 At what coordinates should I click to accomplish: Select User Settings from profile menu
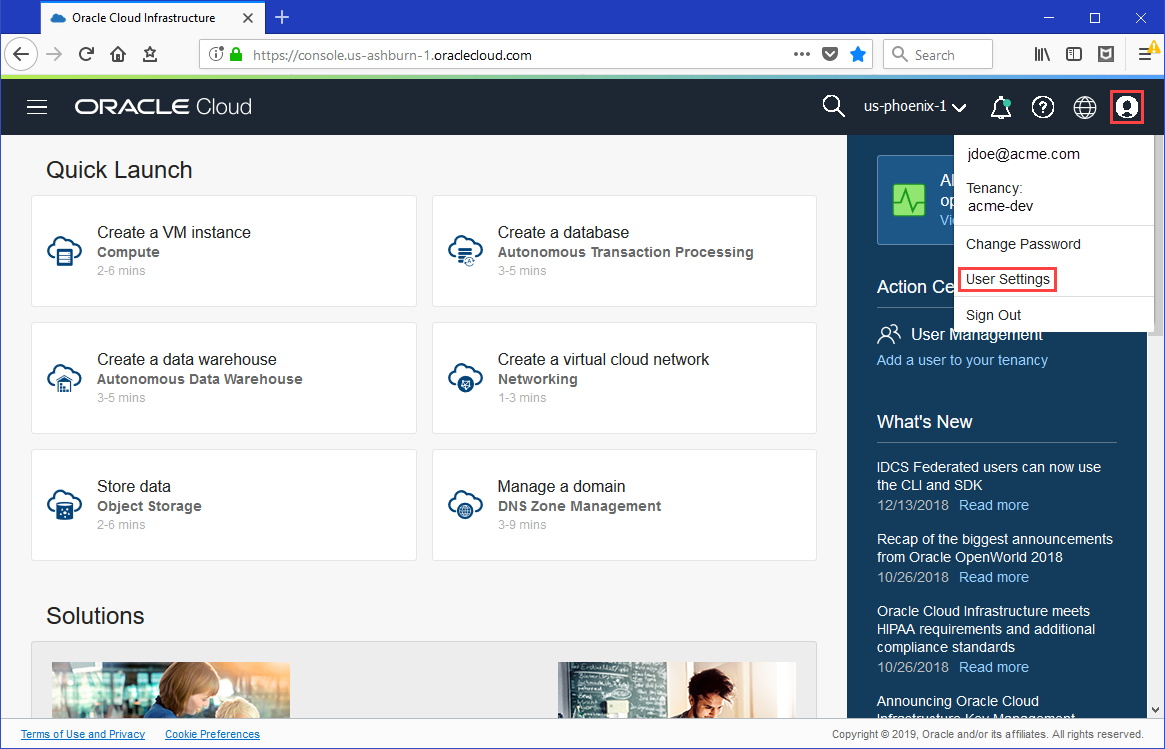[1007, 279]
